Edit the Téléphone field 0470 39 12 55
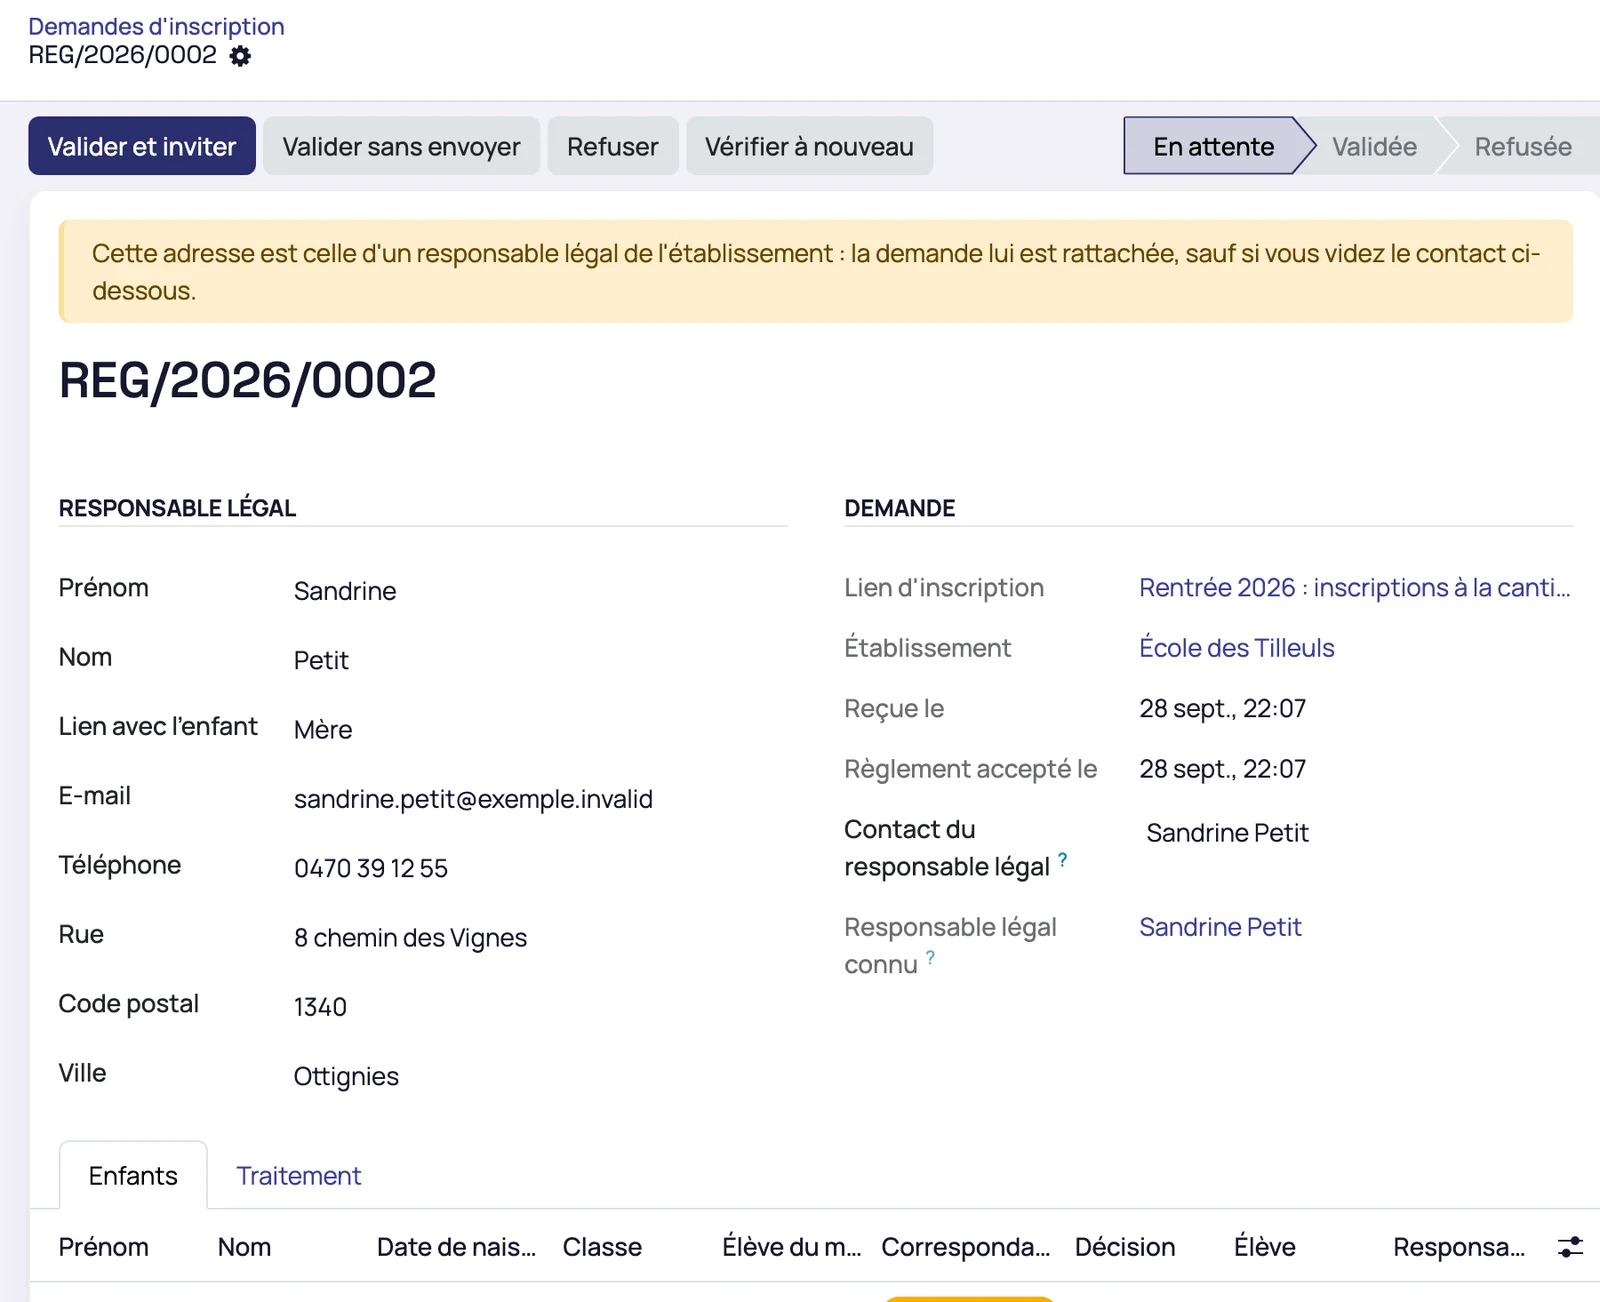The width and height of the screenshot is (1600, 1302). tap(540, 868)
